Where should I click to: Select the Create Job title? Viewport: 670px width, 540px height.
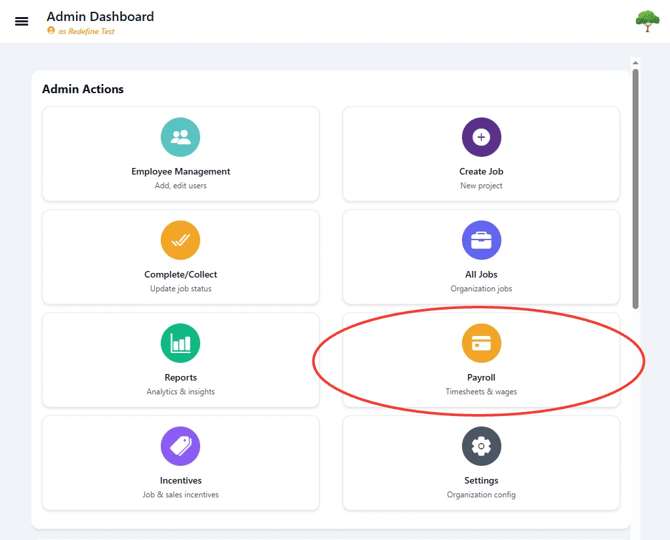pos(481,171)
